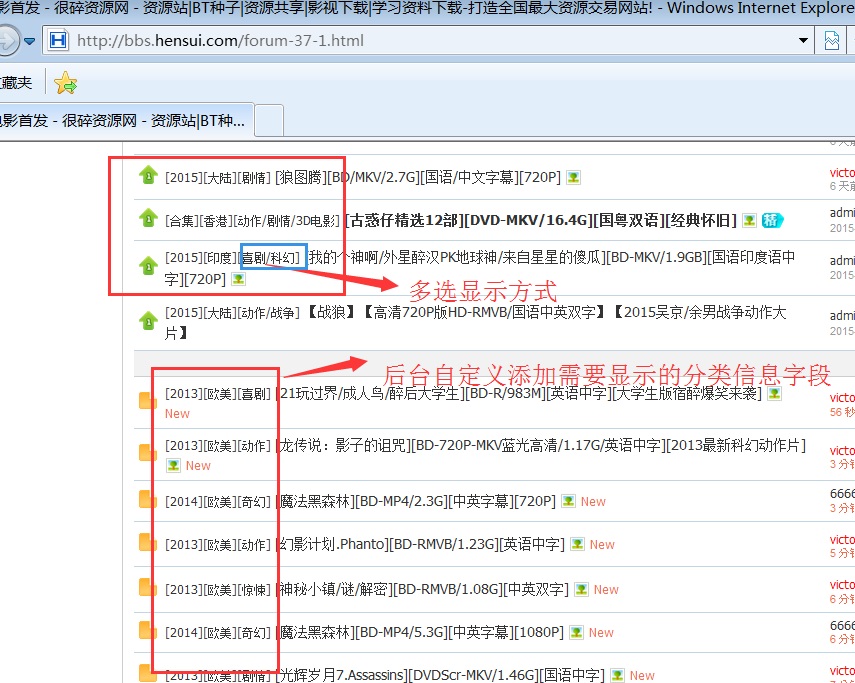Click sticky green arrow icon for 我的个神啊 thread
The image size is (855, 683).
click(x=148, y=265)
